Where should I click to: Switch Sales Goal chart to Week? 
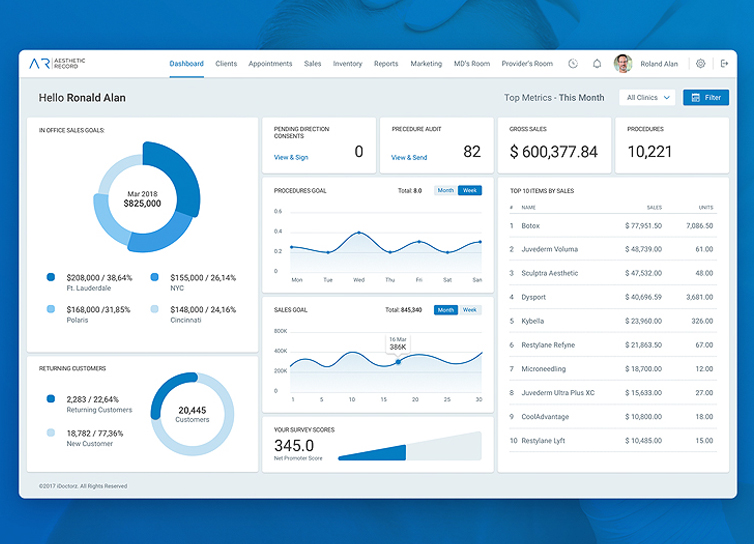pos(470,310)
